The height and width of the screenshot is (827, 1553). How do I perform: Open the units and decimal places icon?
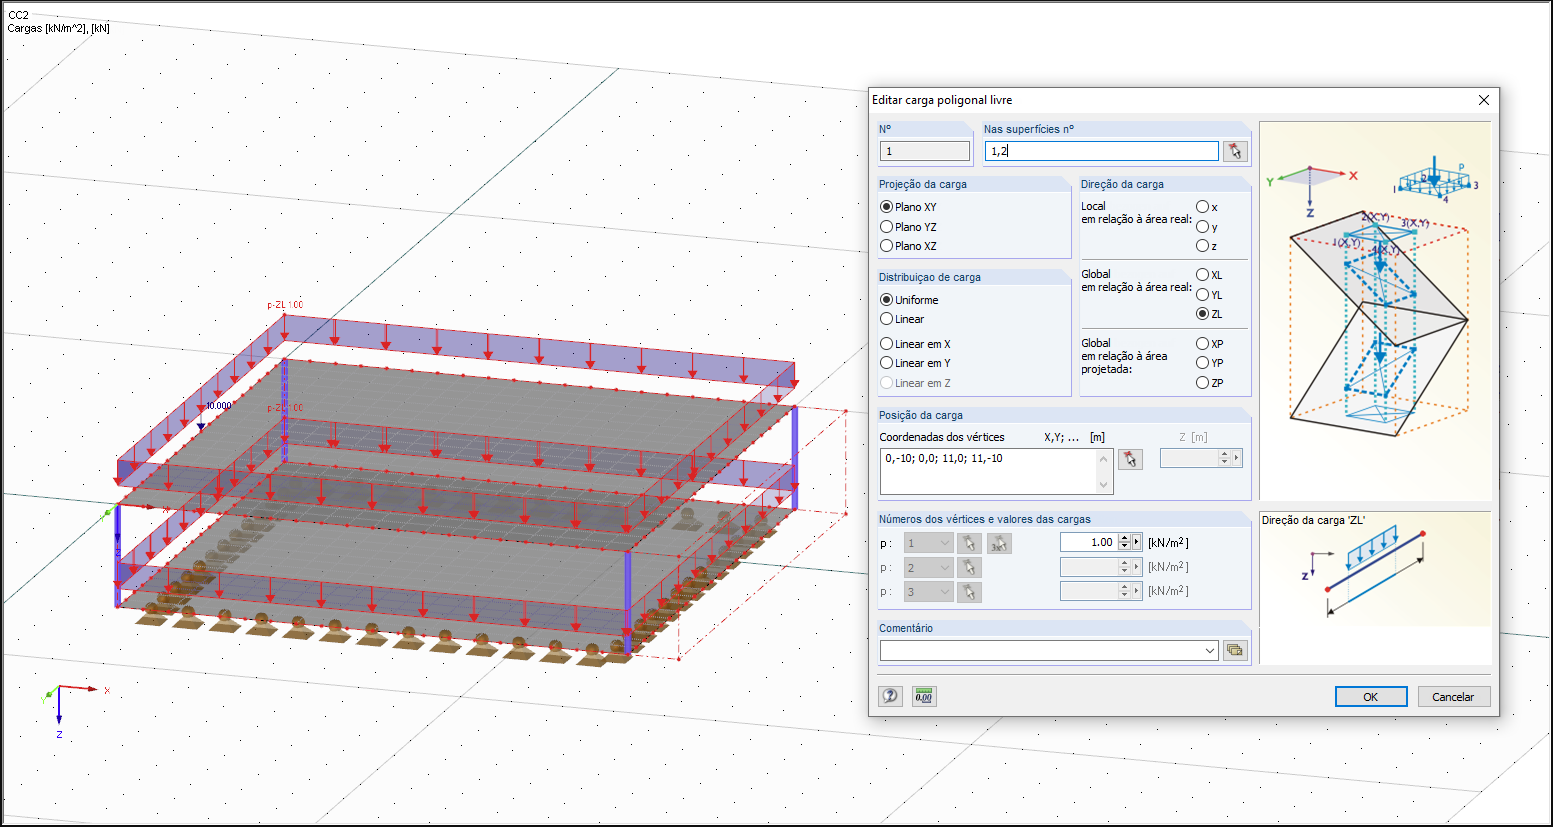coord(924,696)
